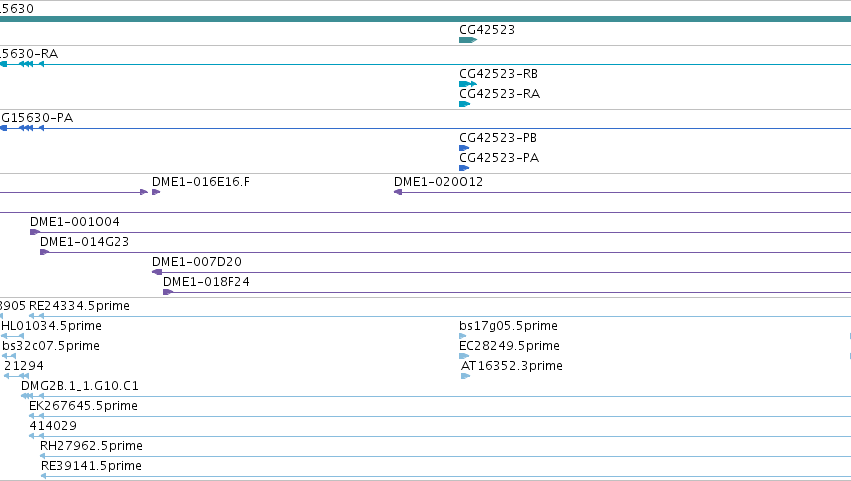Image resolution: width=851 pixels, height=481 pixels.
Task: Click the DME1-020O12 feature label
Action: point(438,182)
